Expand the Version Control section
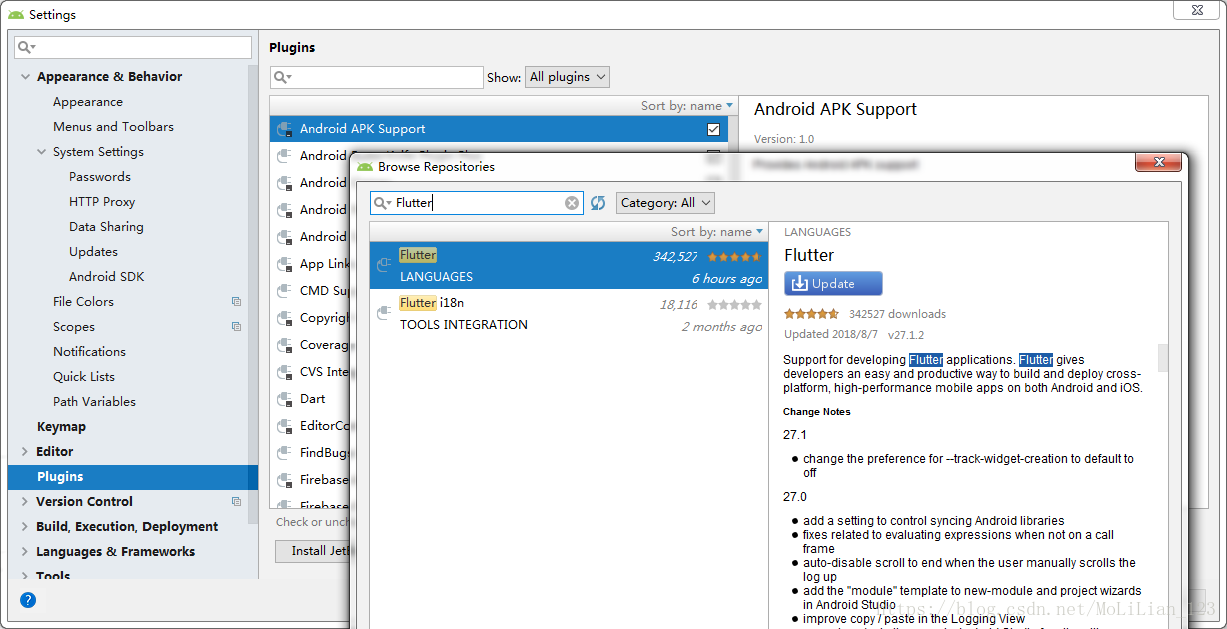The width and height of the screenshot is (1227, 629). click(25, 502)
